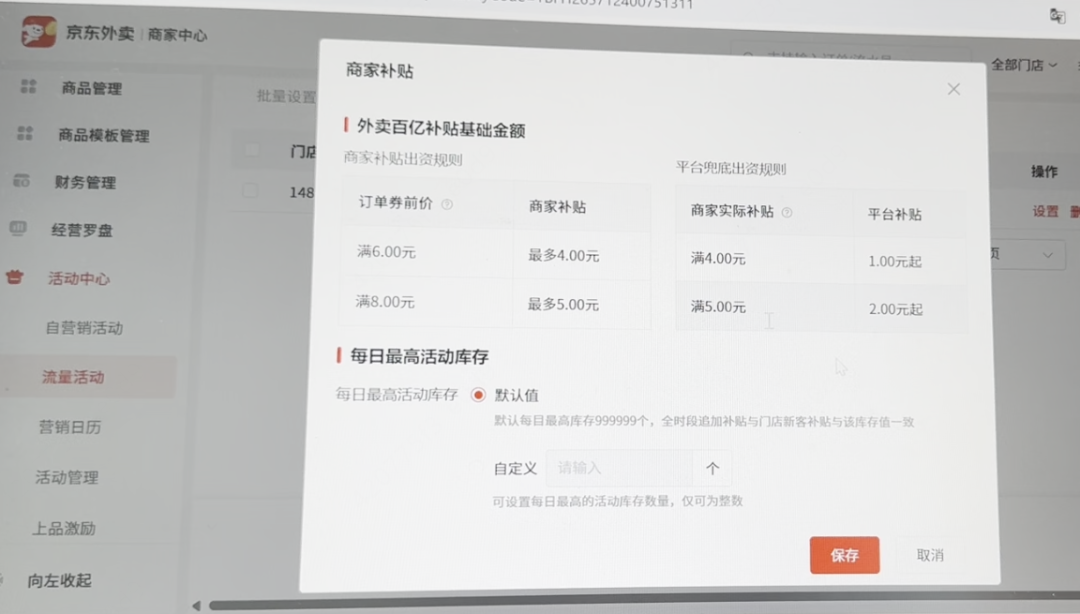Open 财务管理 menu item

(85, 182)
